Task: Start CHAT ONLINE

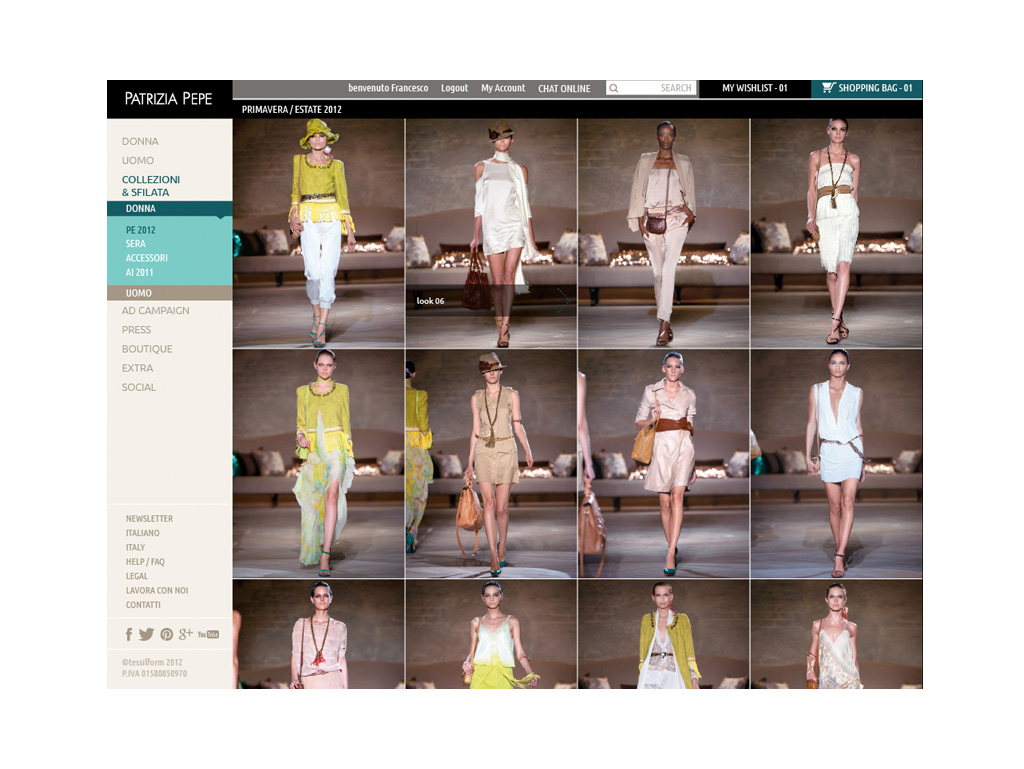Action: [564, 88]
